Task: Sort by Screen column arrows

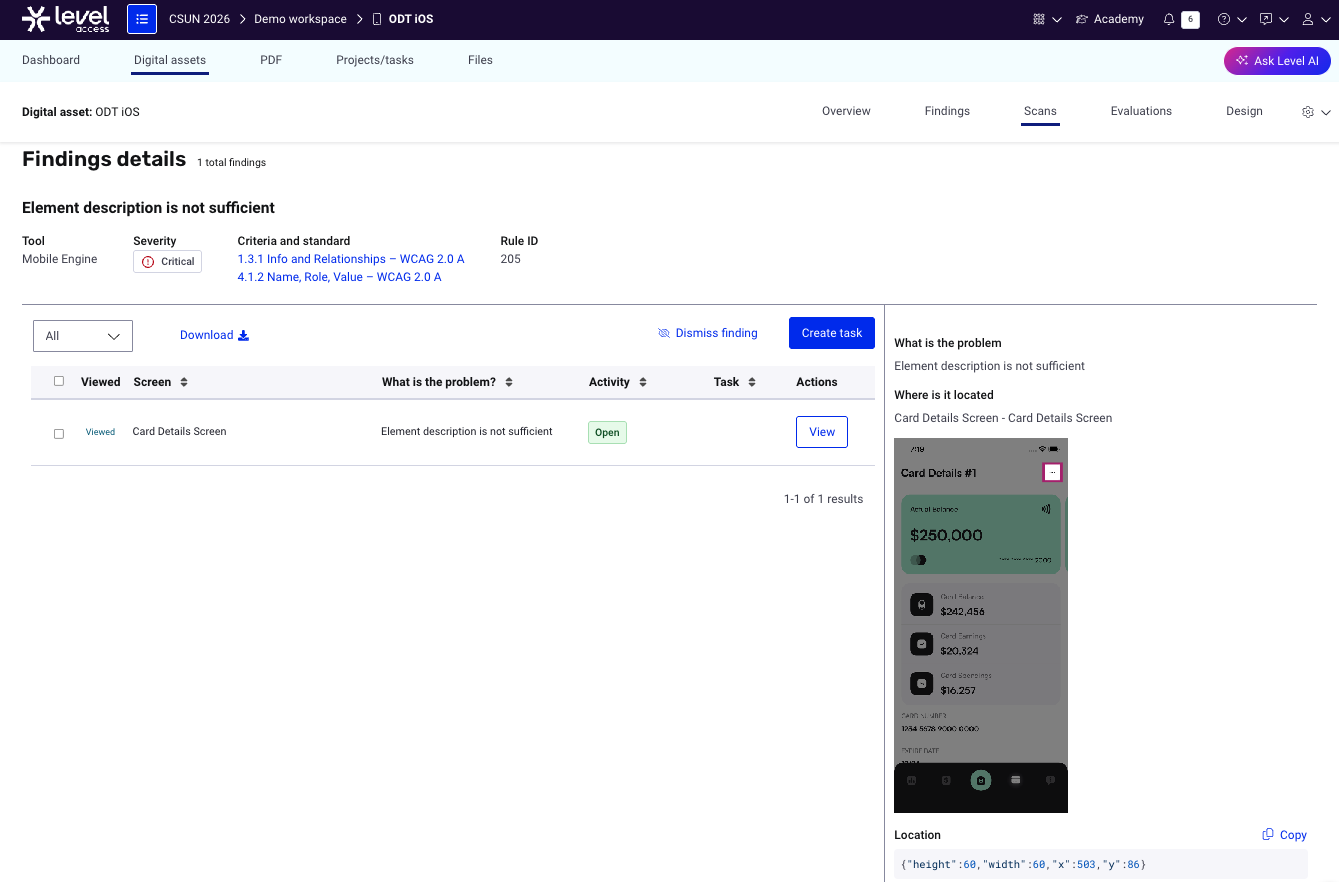Action: coord(184,382)
